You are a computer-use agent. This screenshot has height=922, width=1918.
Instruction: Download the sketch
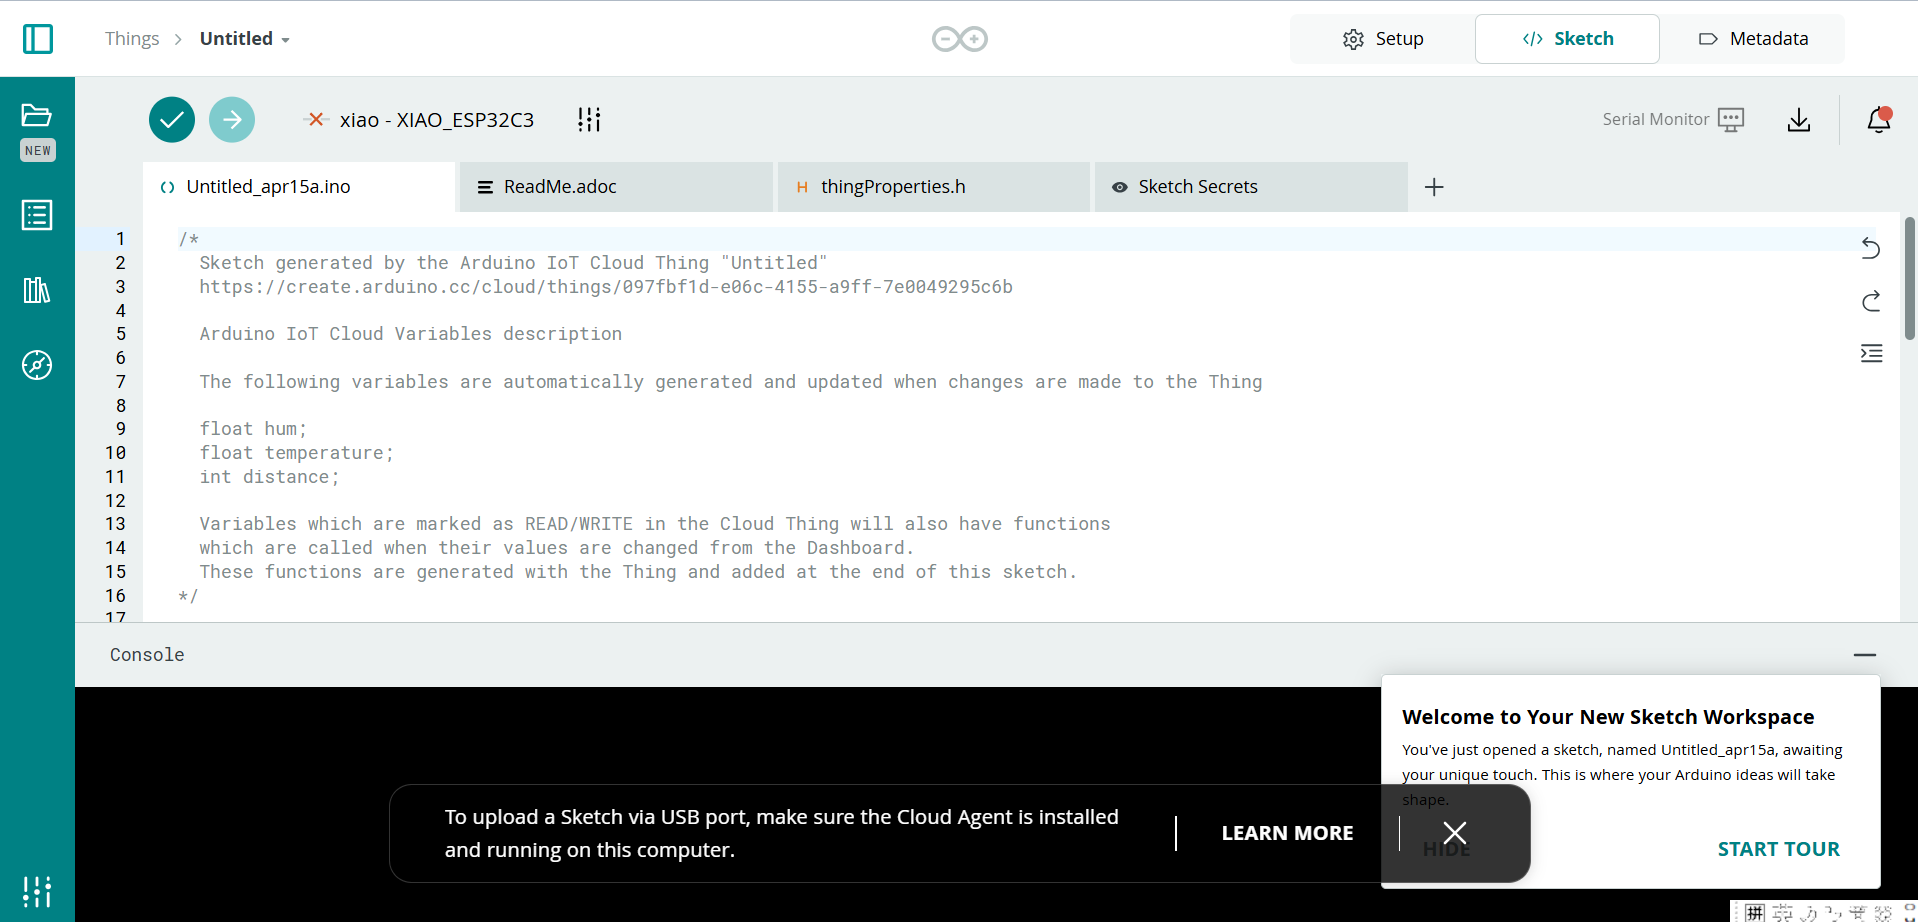point(1799,120)
